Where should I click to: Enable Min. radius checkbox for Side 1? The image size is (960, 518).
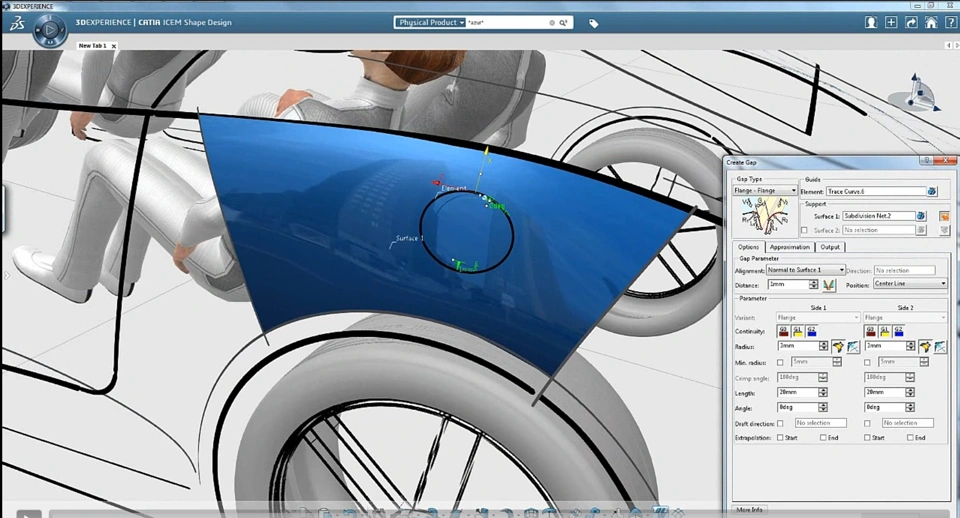point(780,362)
